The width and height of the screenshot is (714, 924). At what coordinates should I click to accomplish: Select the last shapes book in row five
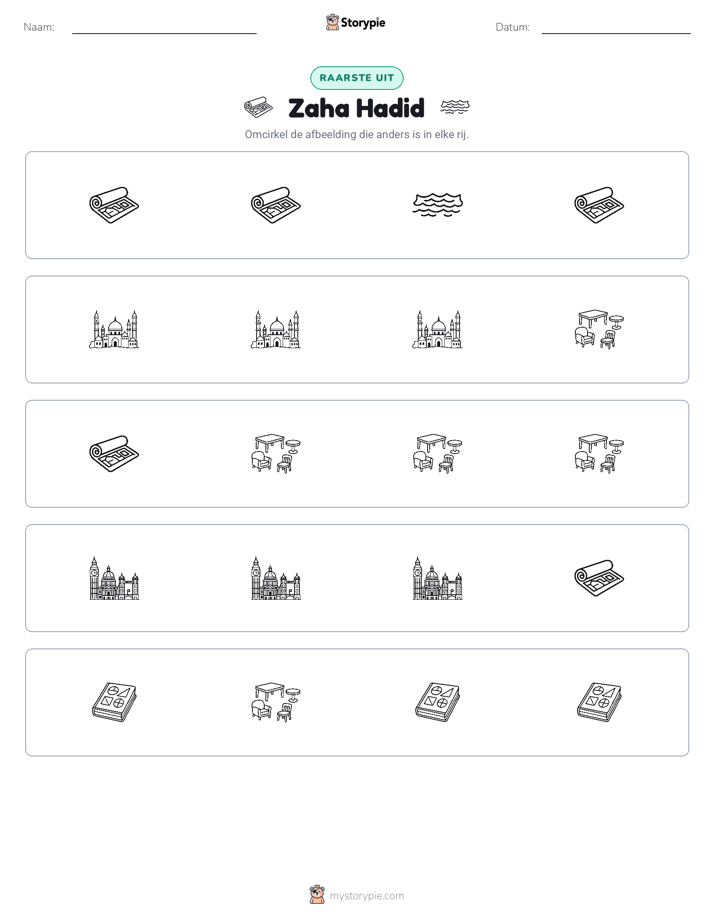tap(599, 702)
